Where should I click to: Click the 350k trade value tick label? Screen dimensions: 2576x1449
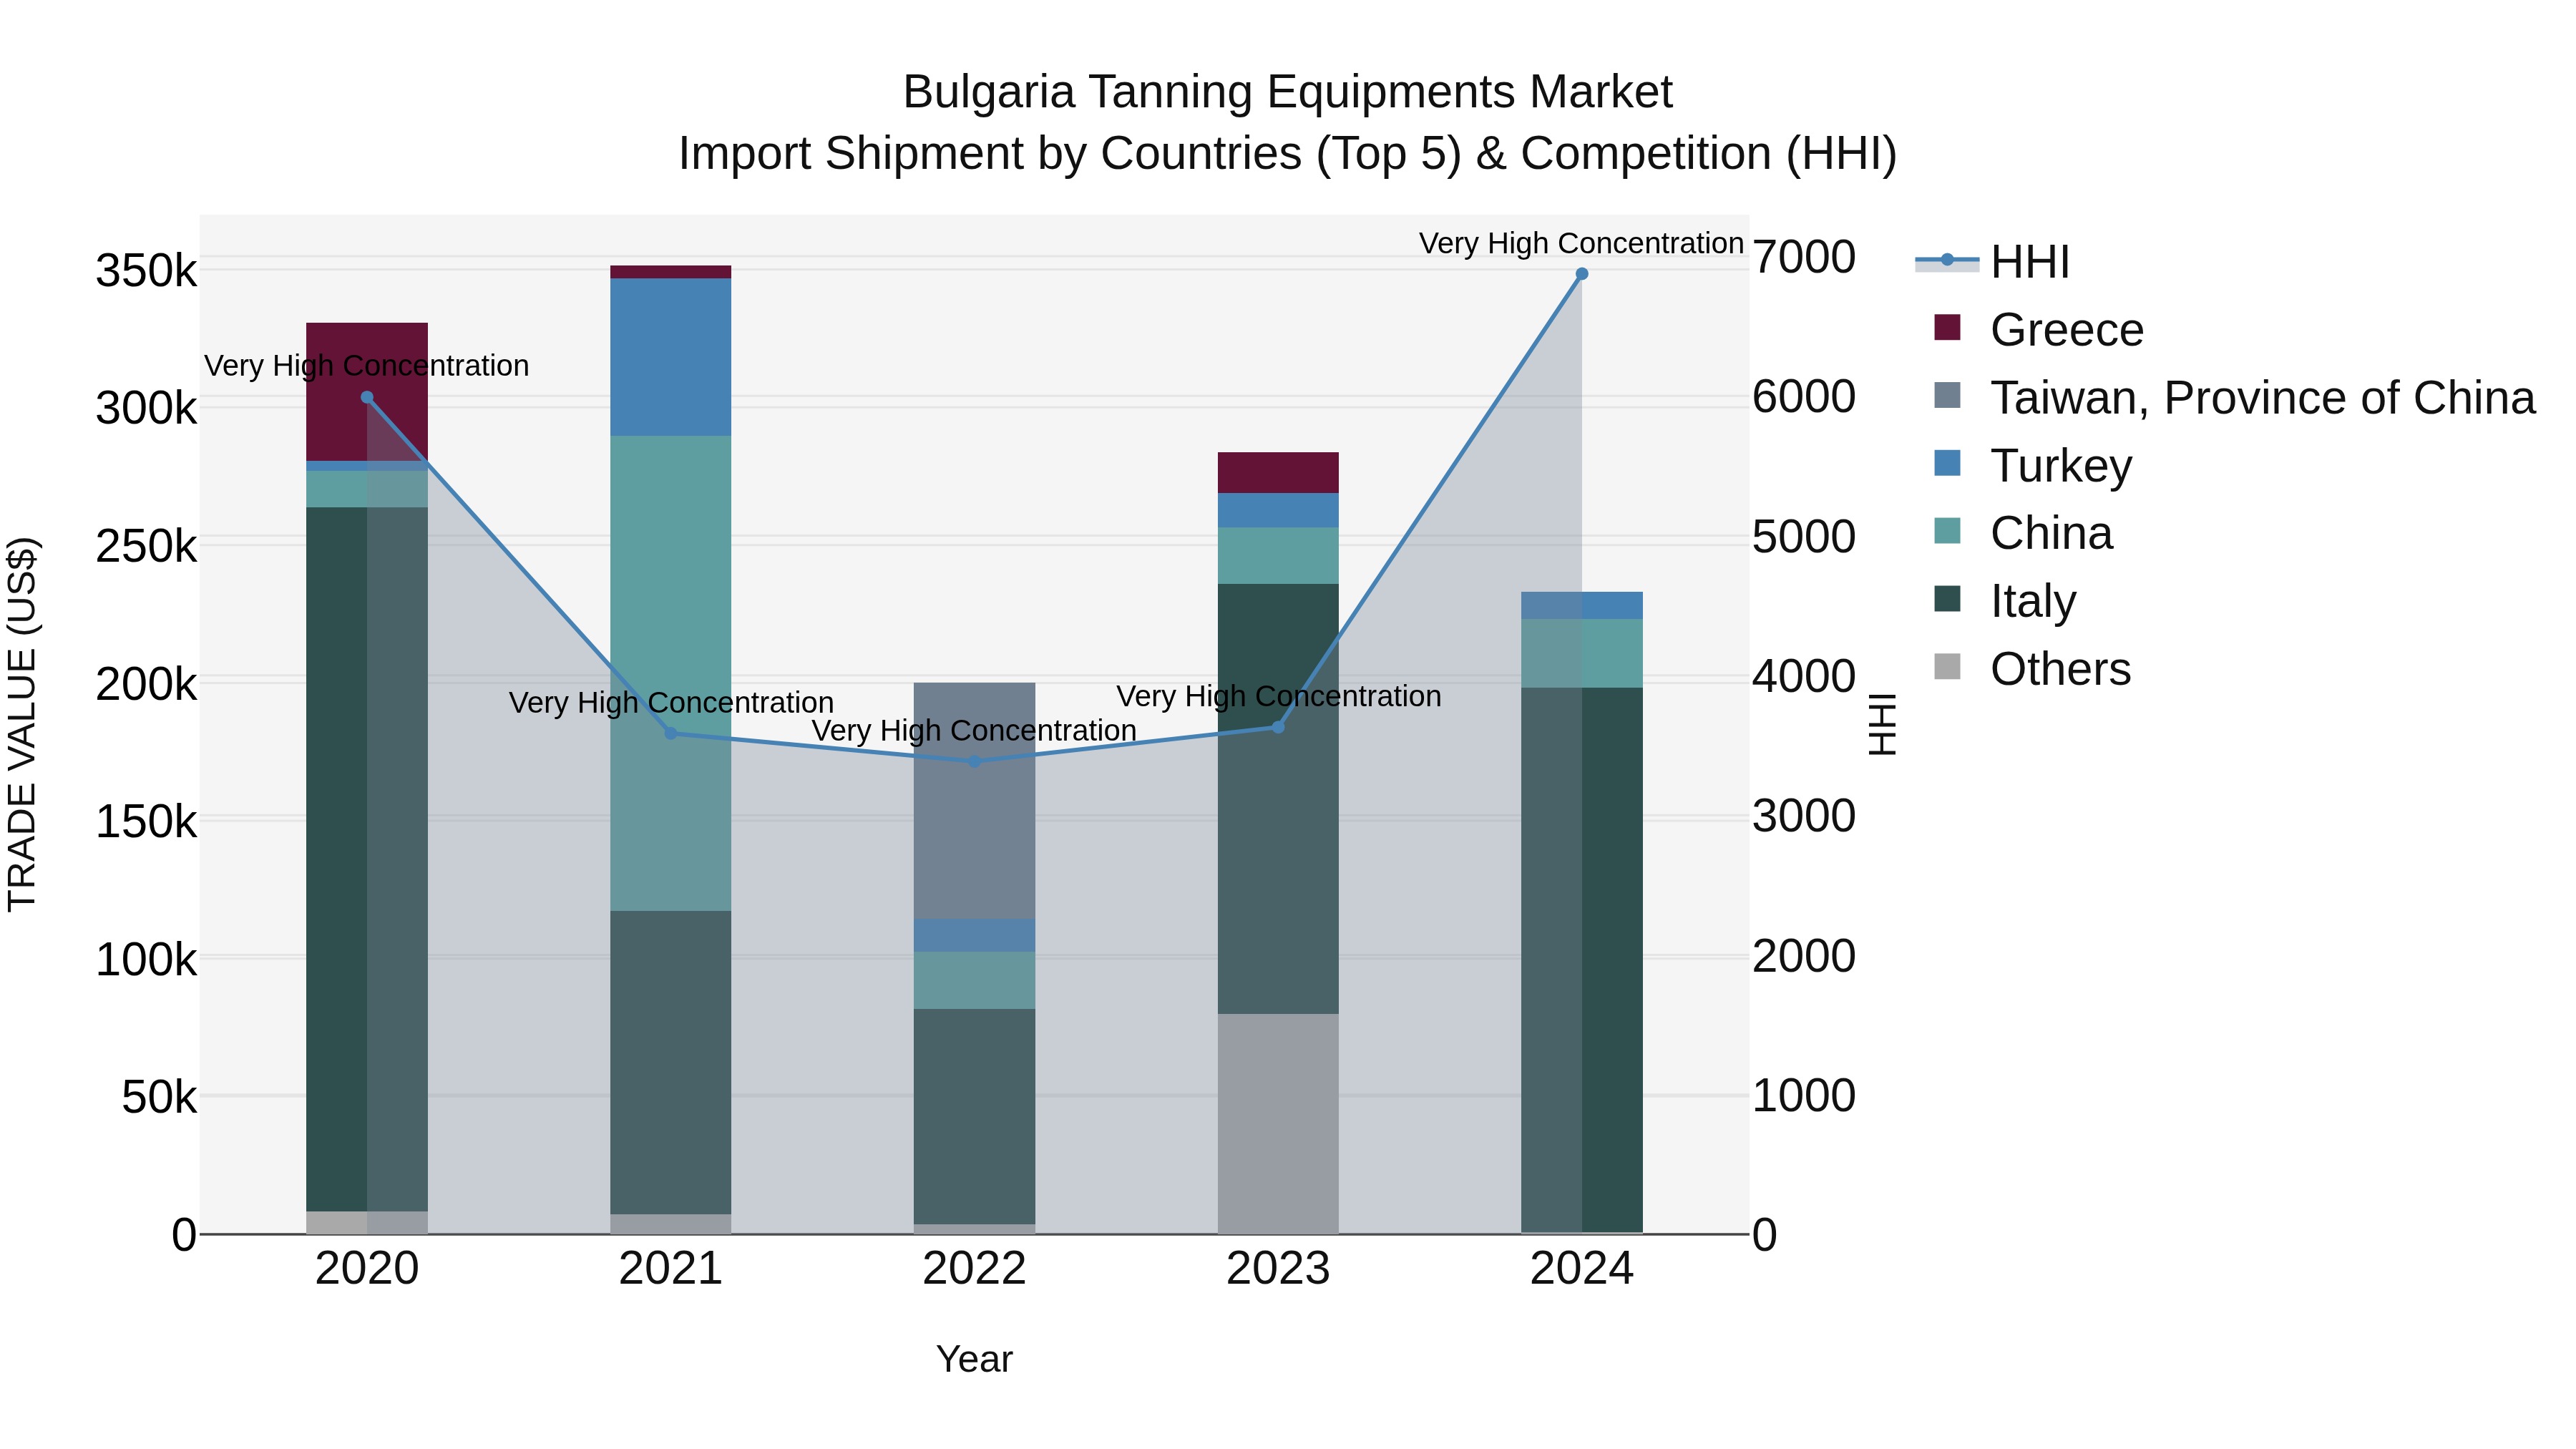[146, 271]
